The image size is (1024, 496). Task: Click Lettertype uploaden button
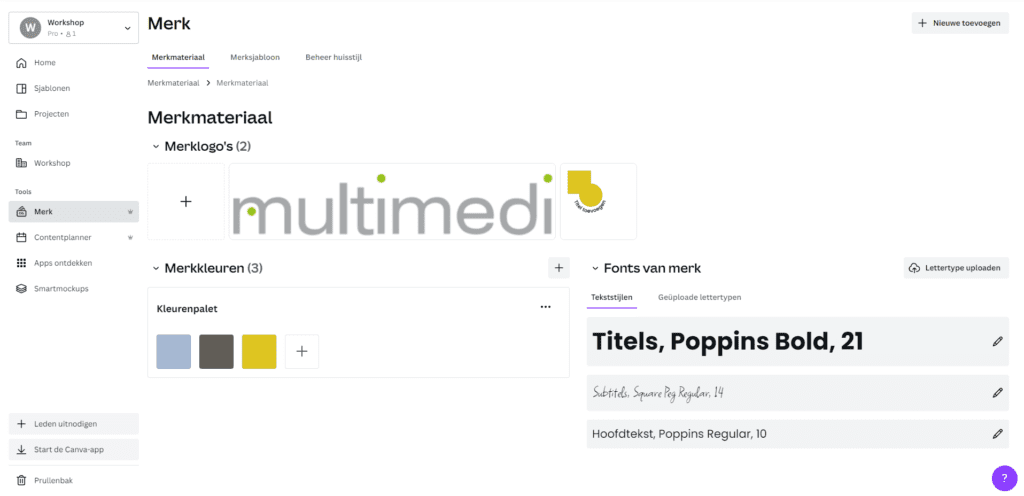pos(956,268)
